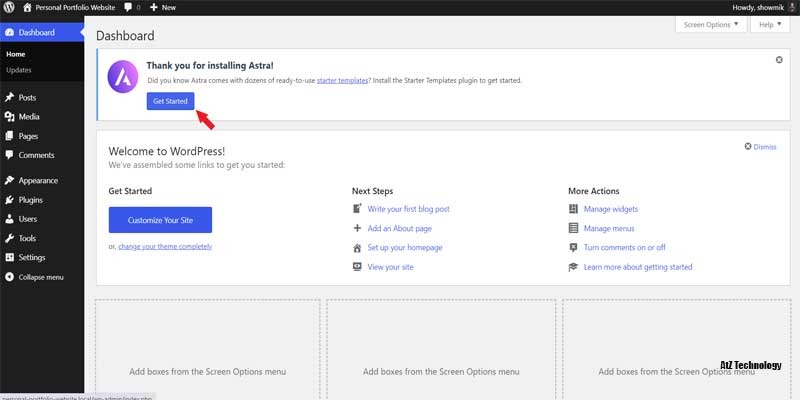
Task: Open Write your first blog post
Action: click(x=409, y=209)
